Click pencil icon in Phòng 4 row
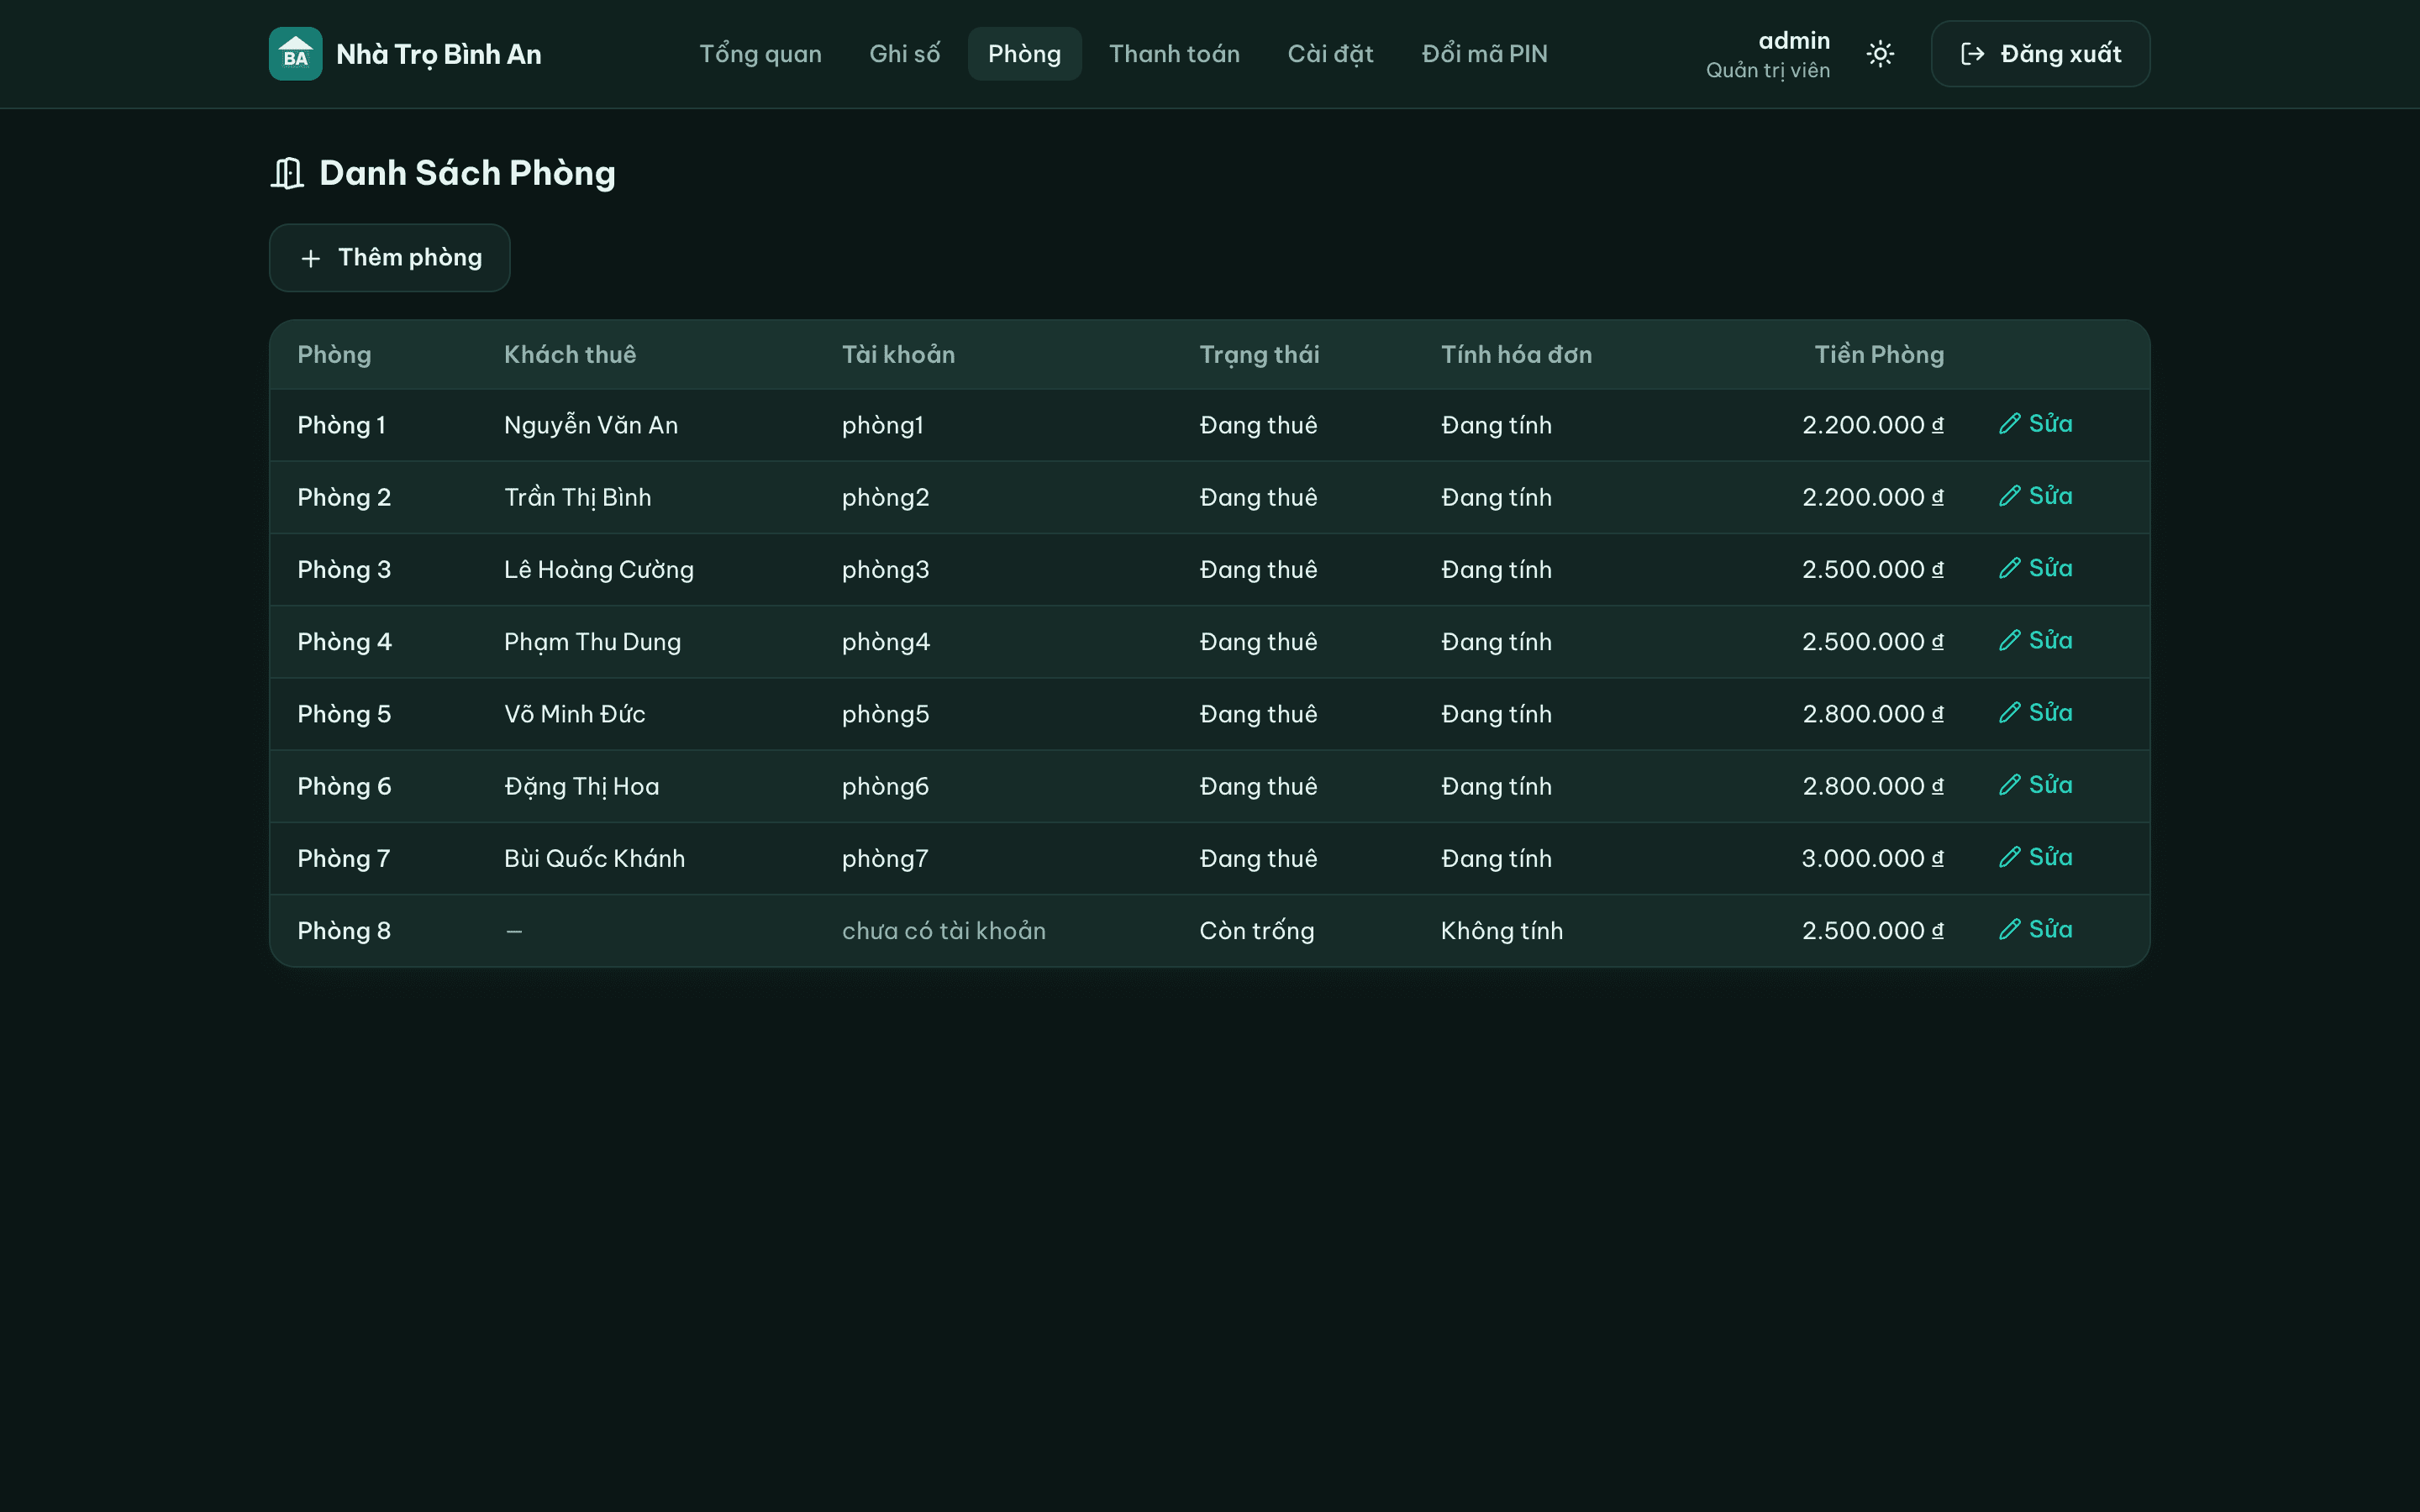This screenshot has height=1512, width=2420. coord(2009,640)
